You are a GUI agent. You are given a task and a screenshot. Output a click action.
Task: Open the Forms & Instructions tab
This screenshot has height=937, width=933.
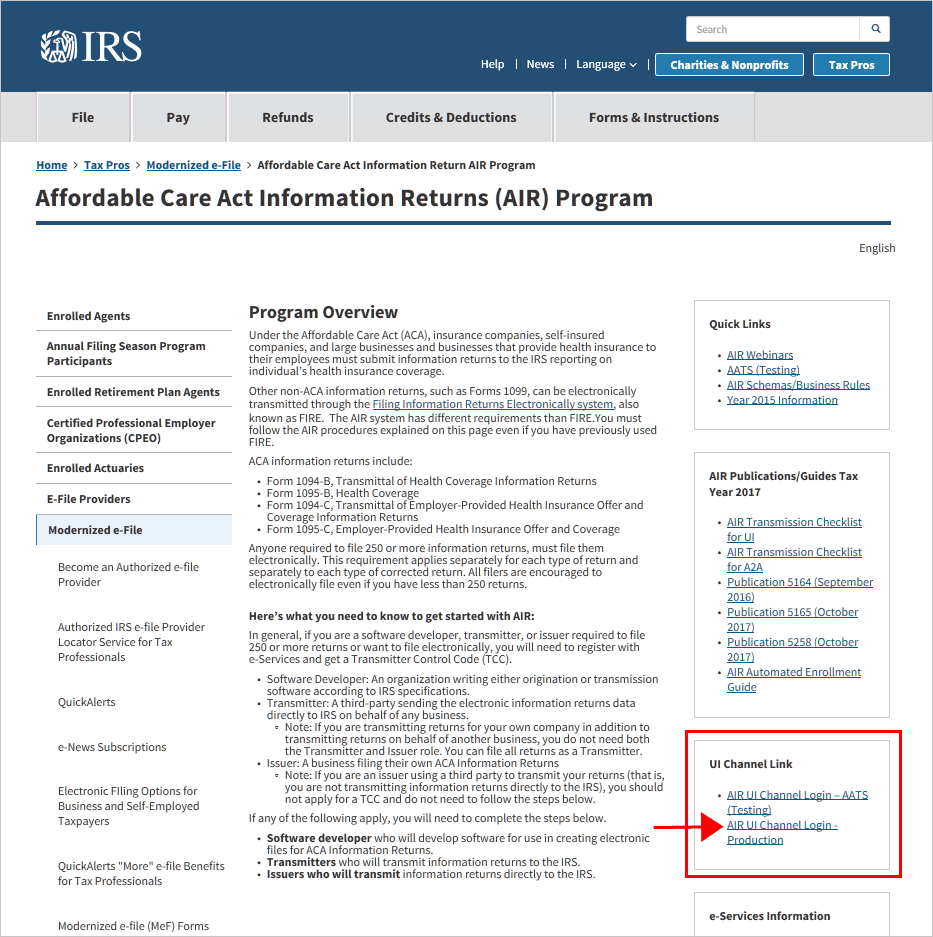tap(654, 117)
